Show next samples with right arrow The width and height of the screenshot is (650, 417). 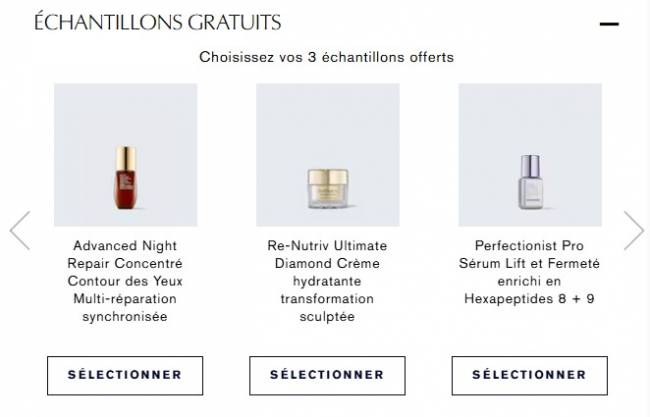[x=633, y=230]
